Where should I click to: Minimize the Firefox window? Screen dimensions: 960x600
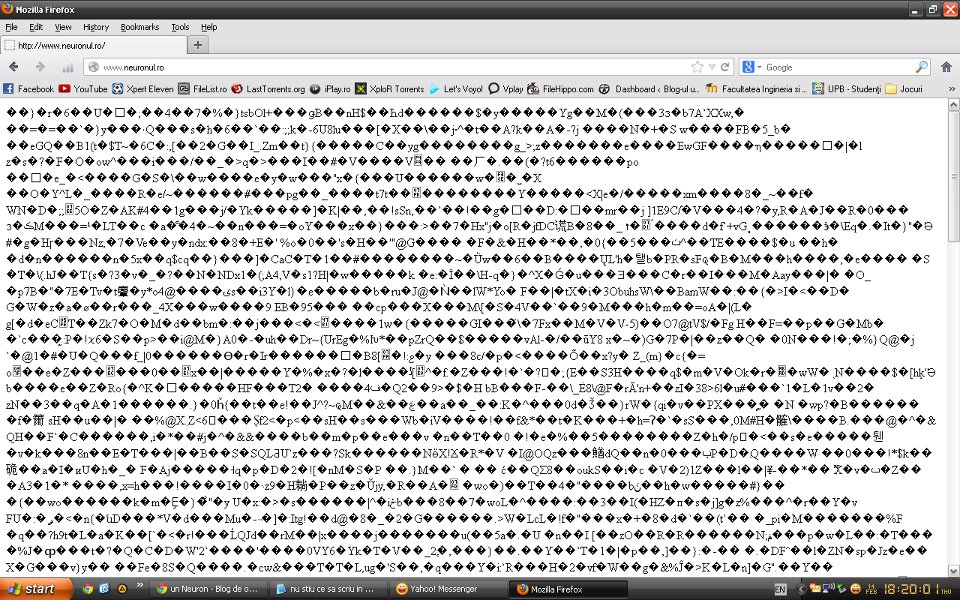[x=916, y=10]
